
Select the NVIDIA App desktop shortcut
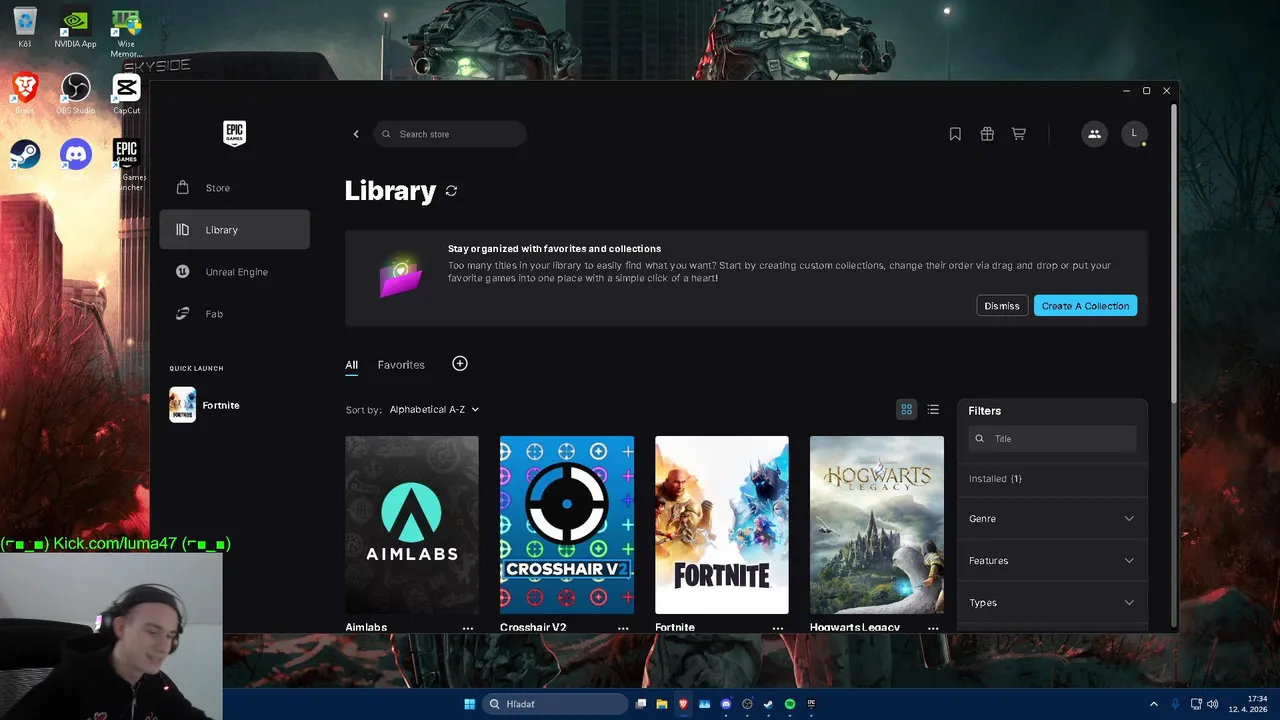coord(75,28)
